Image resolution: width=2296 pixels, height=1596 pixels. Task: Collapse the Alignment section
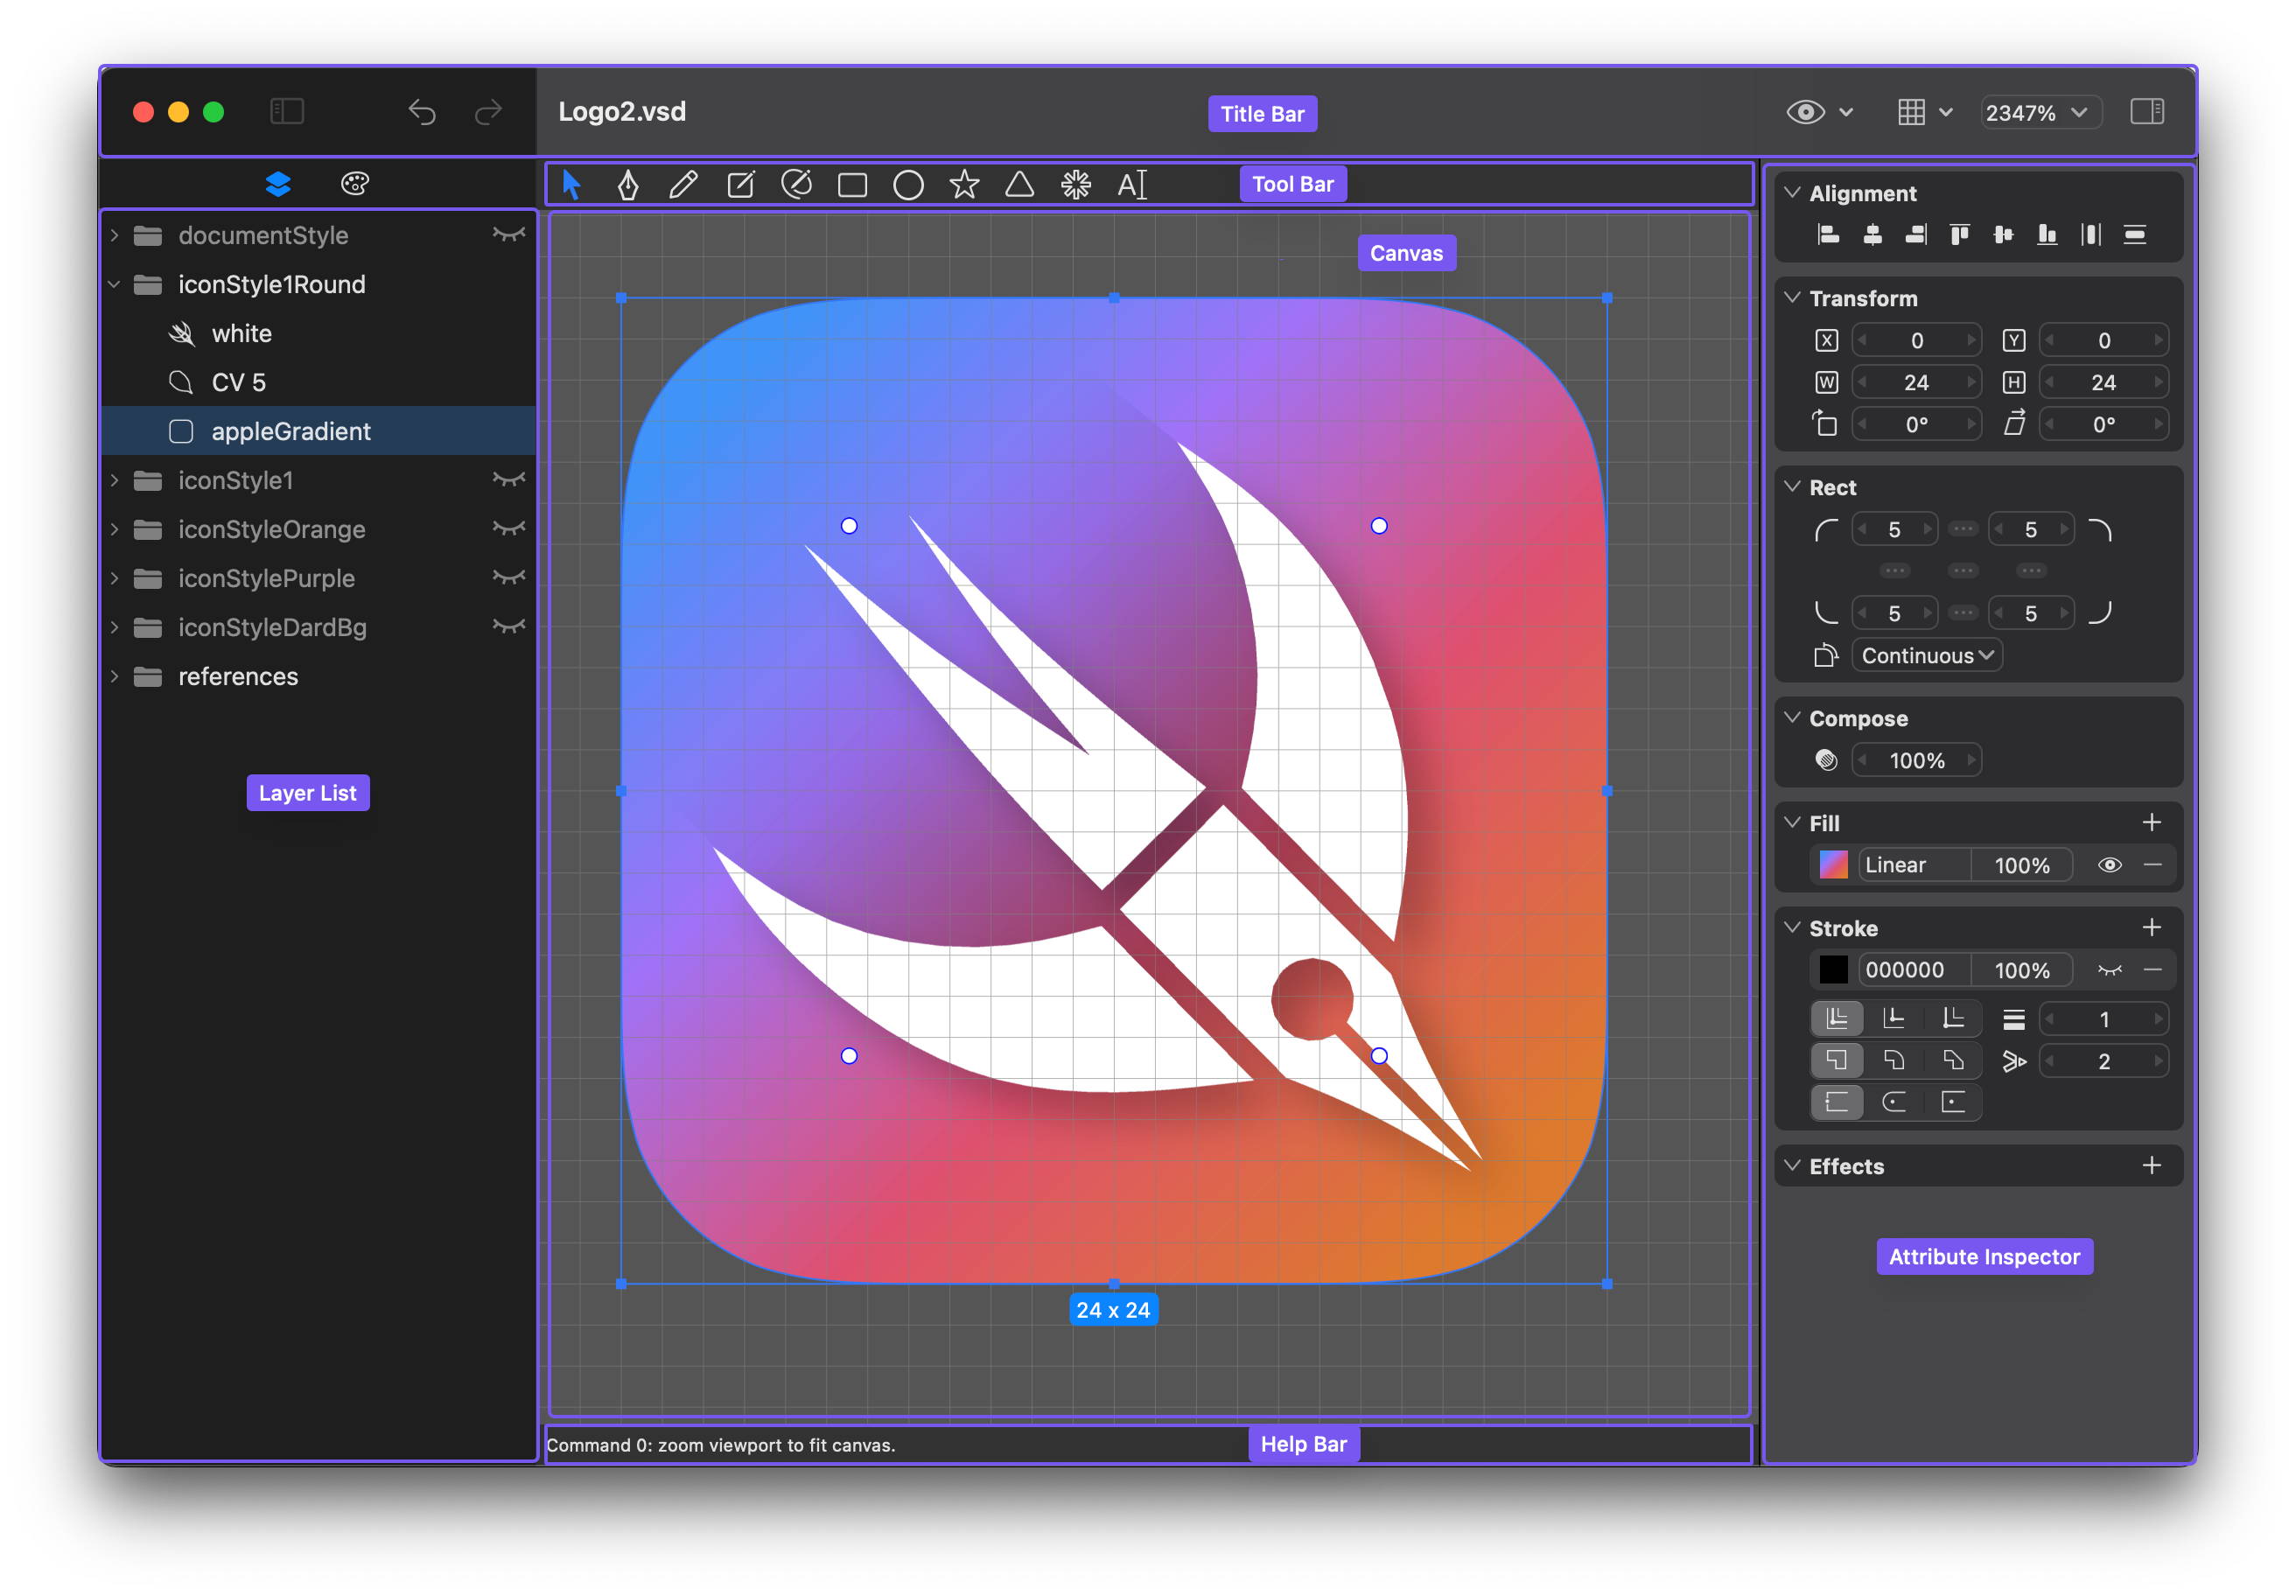coord(1792,192)
